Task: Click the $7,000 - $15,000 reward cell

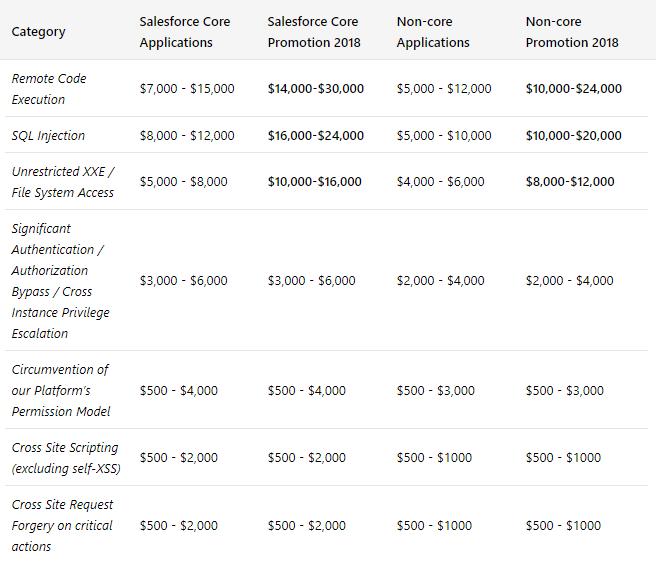Action: tap(187, 88)
